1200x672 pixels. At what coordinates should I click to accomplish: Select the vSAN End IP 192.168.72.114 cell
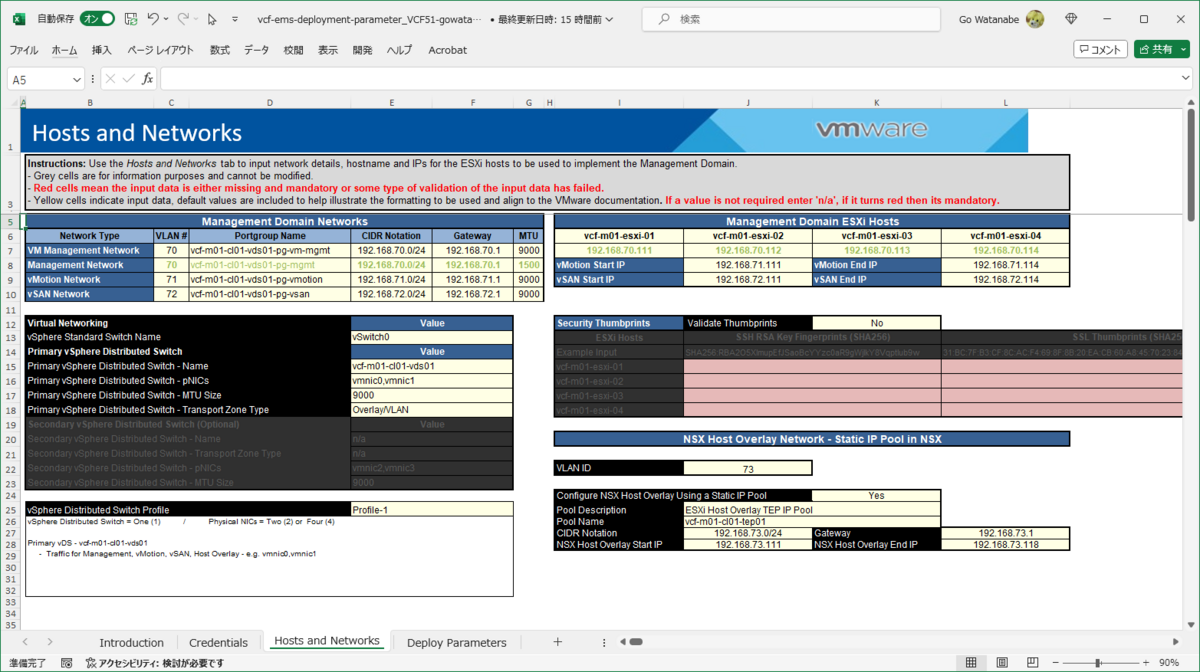pos(1006,280)
